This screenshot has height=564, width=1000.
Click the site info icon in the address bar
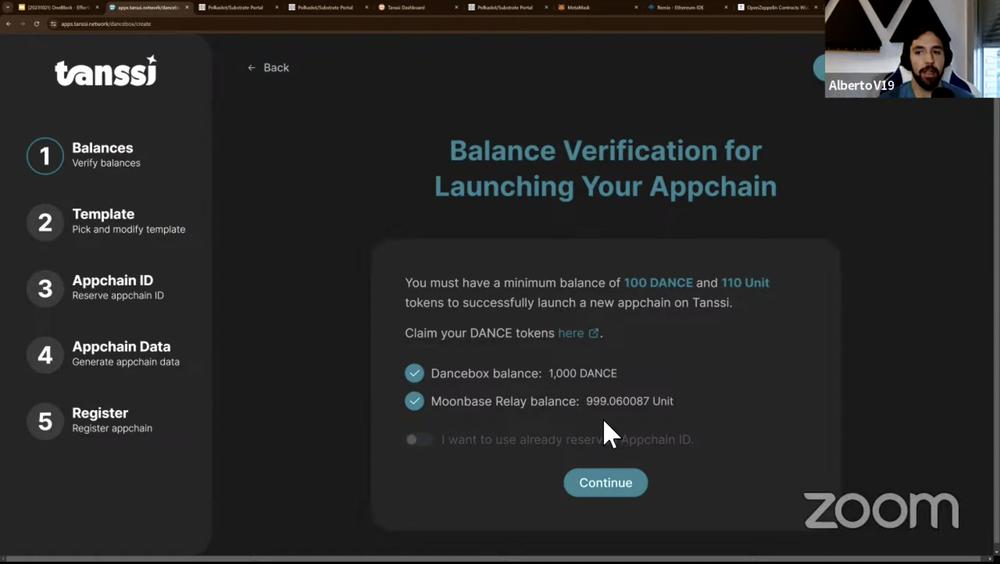[54, 24]
